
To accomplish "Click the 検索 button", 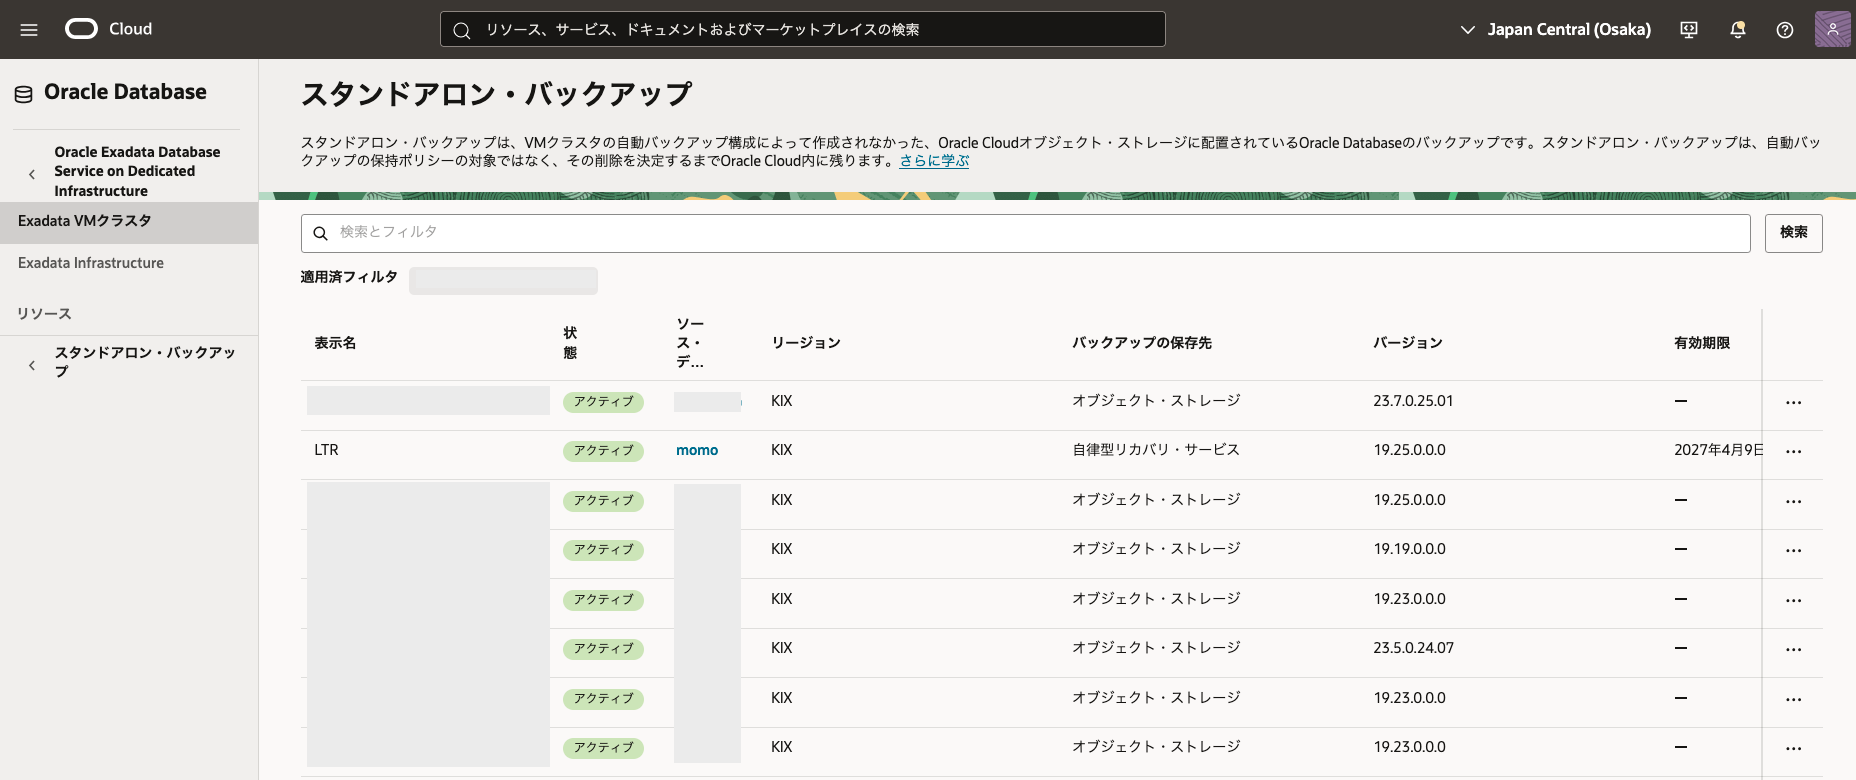I will 1793,233.
